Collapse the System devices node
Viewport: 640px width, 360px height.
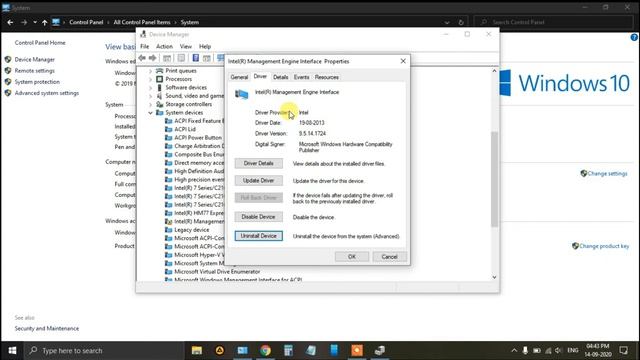pyautogui.click(x=150, y=113)
